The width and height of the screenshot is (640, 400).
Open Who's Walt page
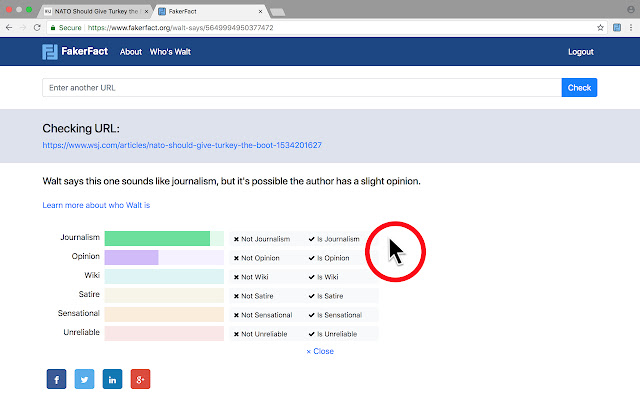point(170,52)
